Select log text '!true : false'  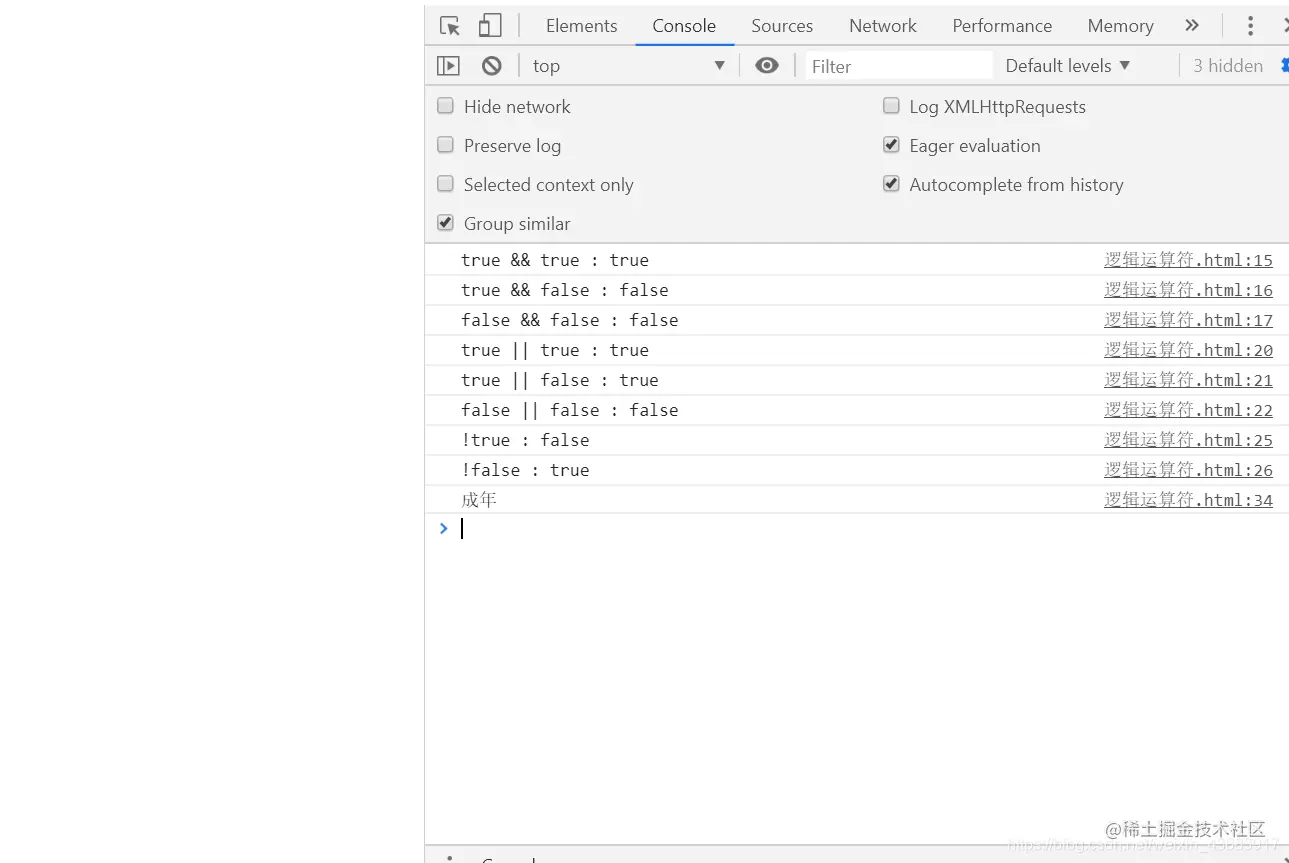[x=525, y=440]
